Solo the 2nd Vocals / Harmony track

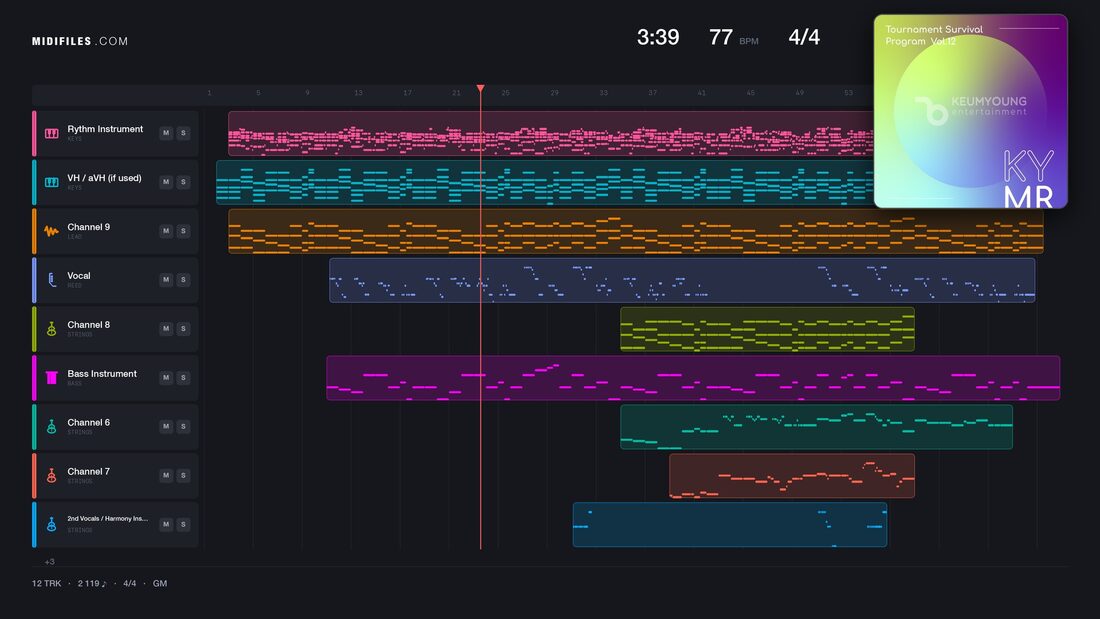[183, 524]
